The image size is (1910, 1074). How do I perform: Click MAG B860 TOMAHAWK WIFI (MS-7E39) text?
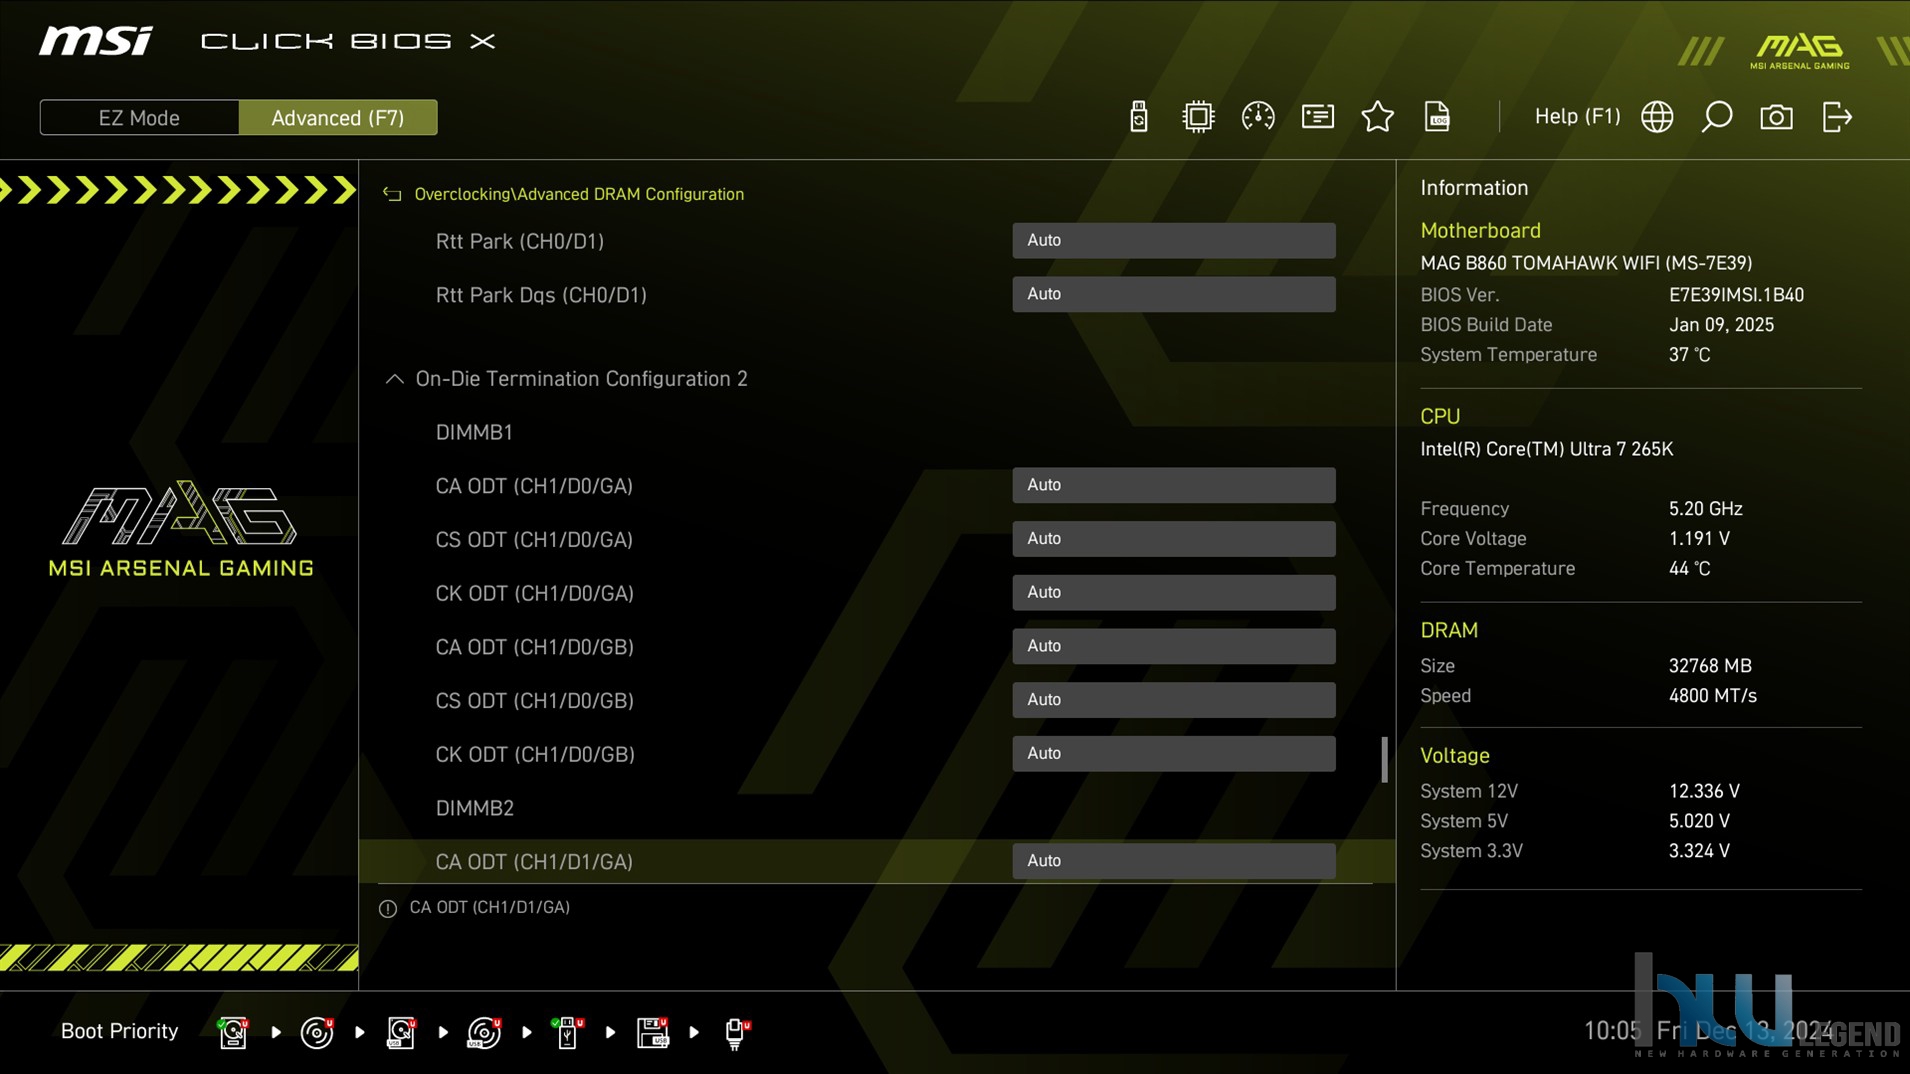point(1586,263)
